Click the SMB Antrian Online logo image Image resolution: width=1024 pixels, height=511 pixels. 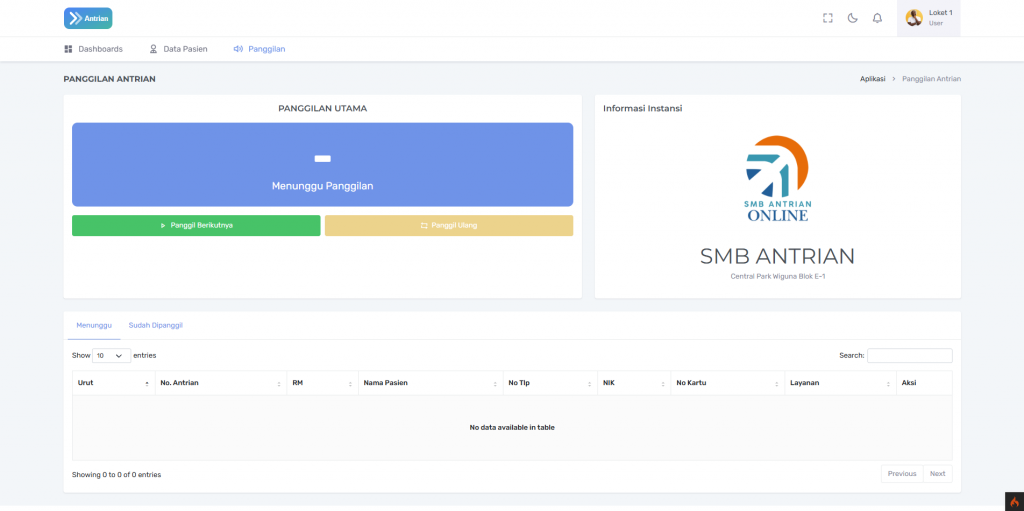[x=777, y=178]
